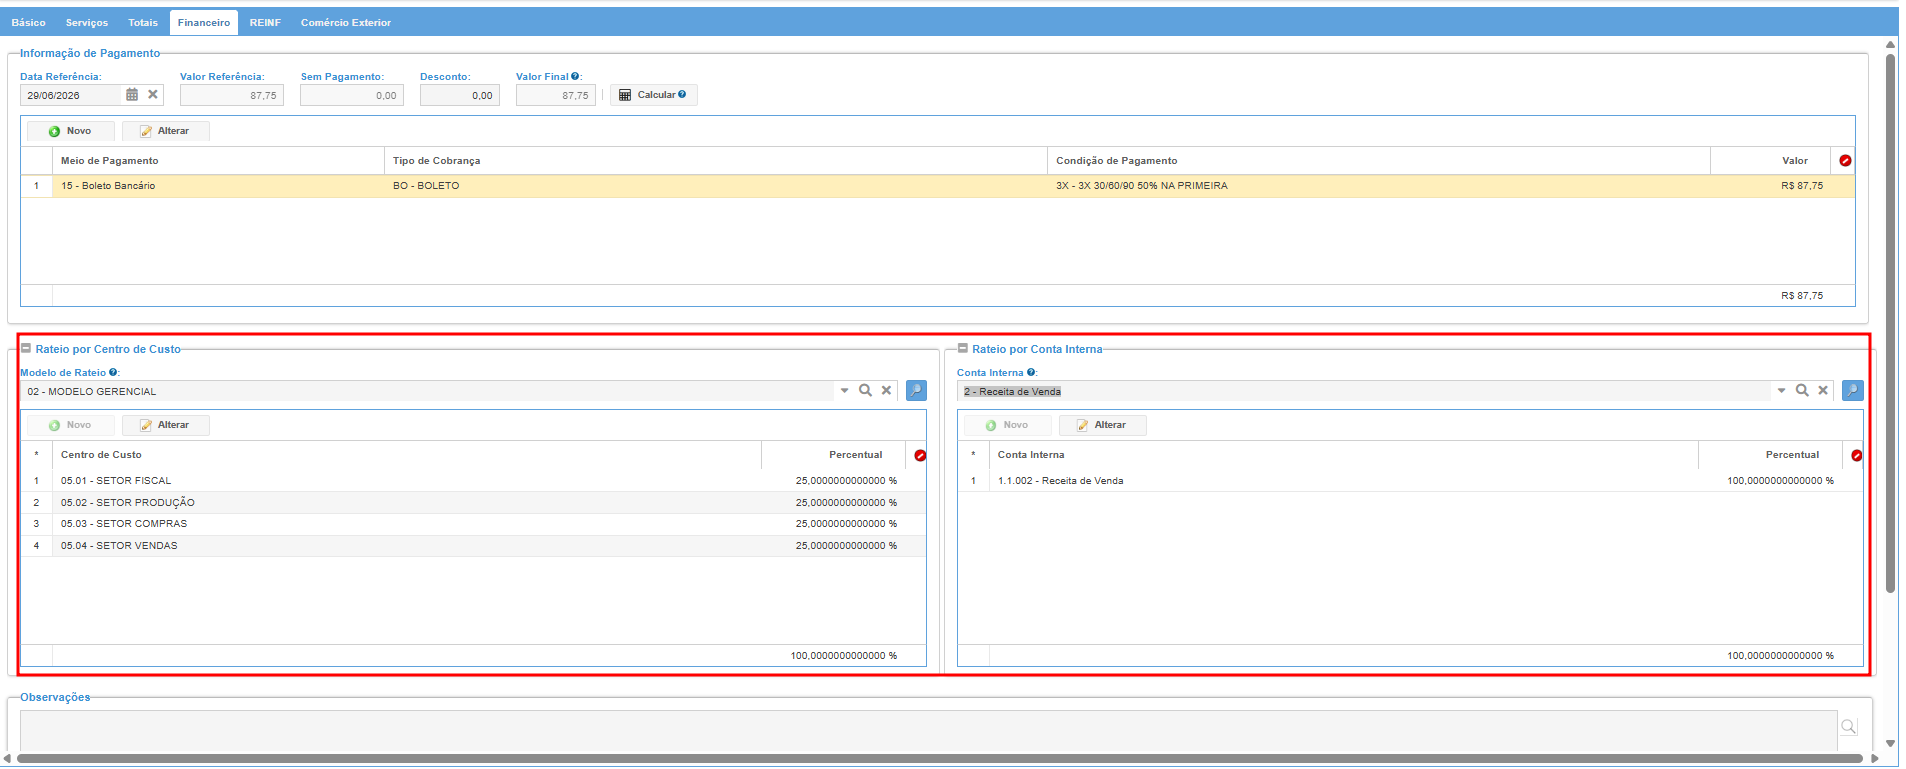The image size is (1906, 769).
Task: Clear the Conta Interna selection
Action: point(1823,391)
